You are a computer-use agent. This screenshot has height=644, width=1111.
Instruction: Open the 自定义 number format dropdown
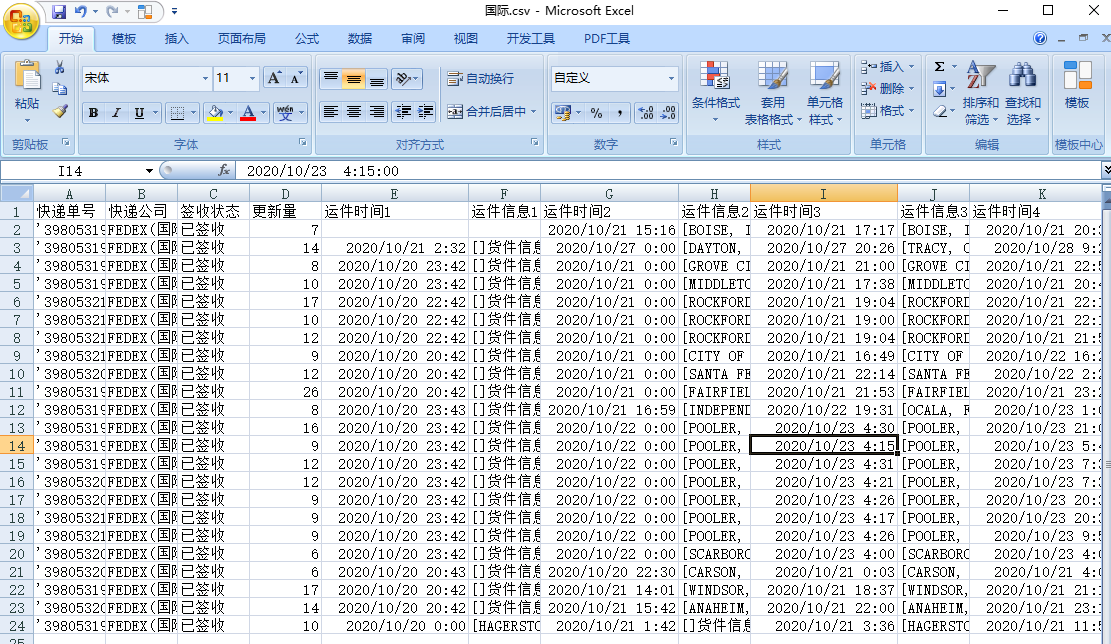tap(671, 78)
